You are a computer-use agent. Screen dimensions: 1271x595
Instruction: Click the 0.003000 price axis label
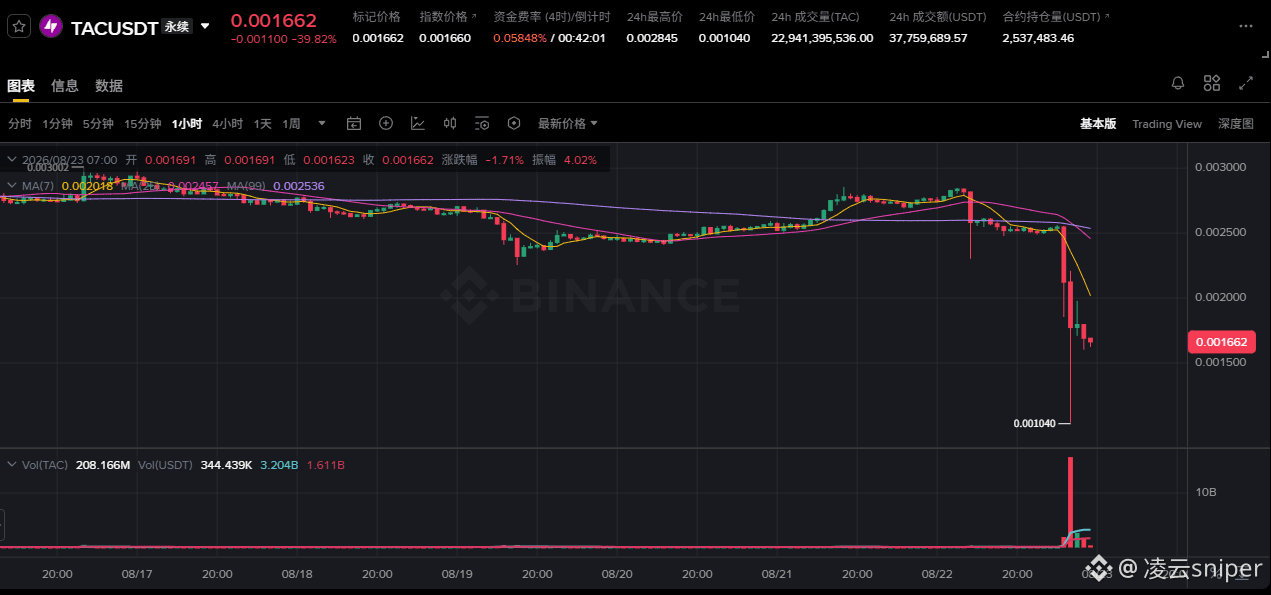pos(1220,167)
